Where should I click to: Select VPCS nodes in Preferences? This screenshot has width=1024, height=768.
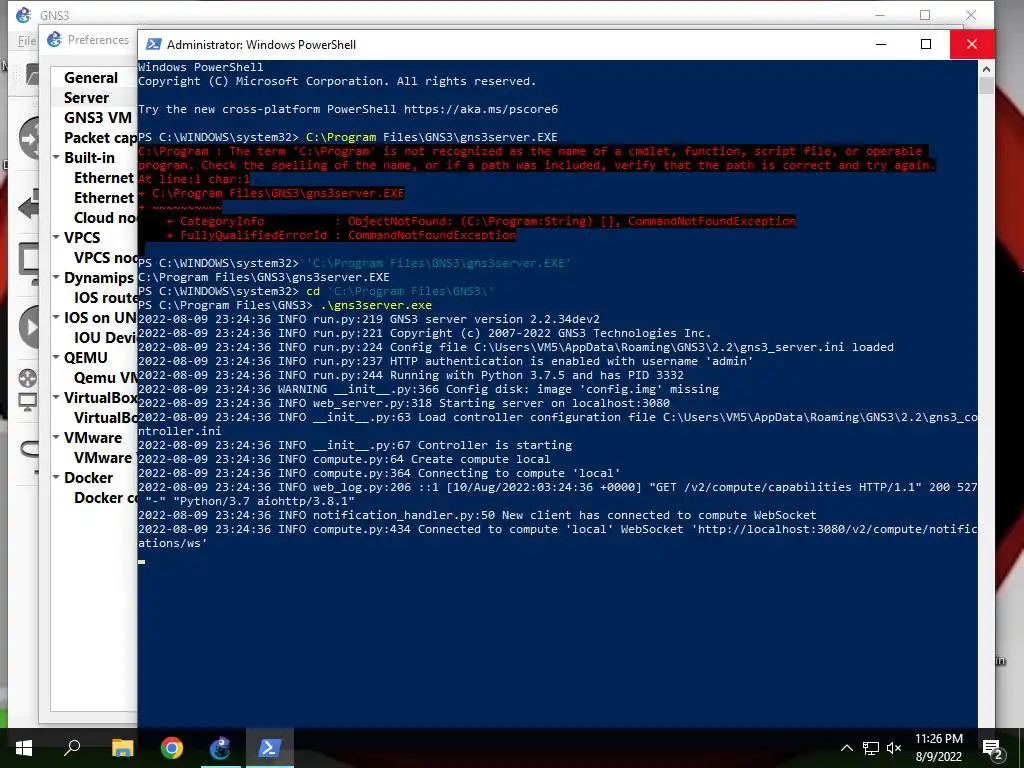tap(106, 258)
